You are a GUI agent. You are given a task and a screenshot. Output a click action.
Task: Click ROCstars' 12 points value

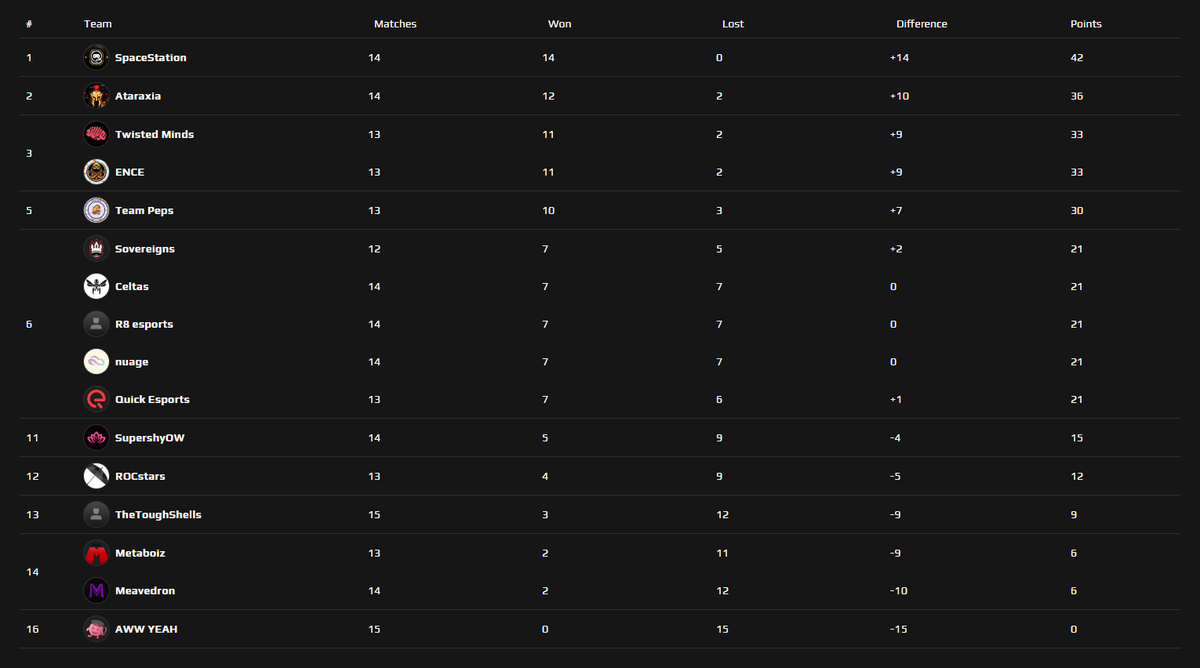click(1076, 476)
